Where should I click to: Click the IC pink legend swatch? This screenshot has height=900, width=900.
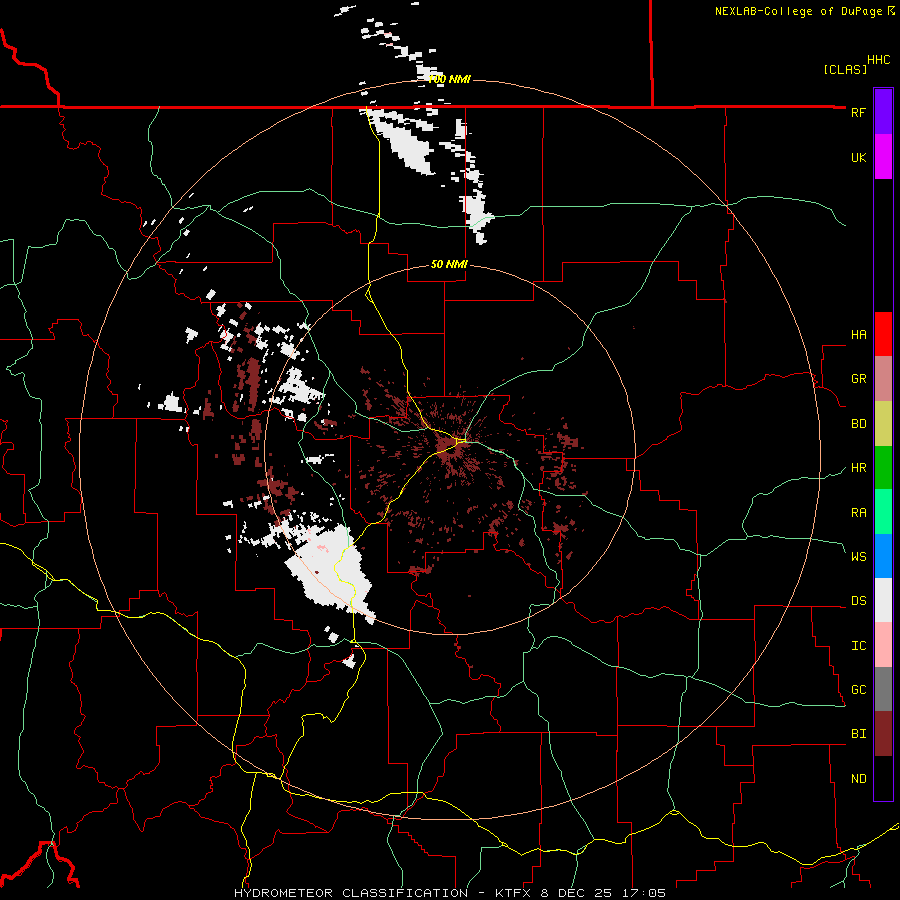[x=883, y=645]
